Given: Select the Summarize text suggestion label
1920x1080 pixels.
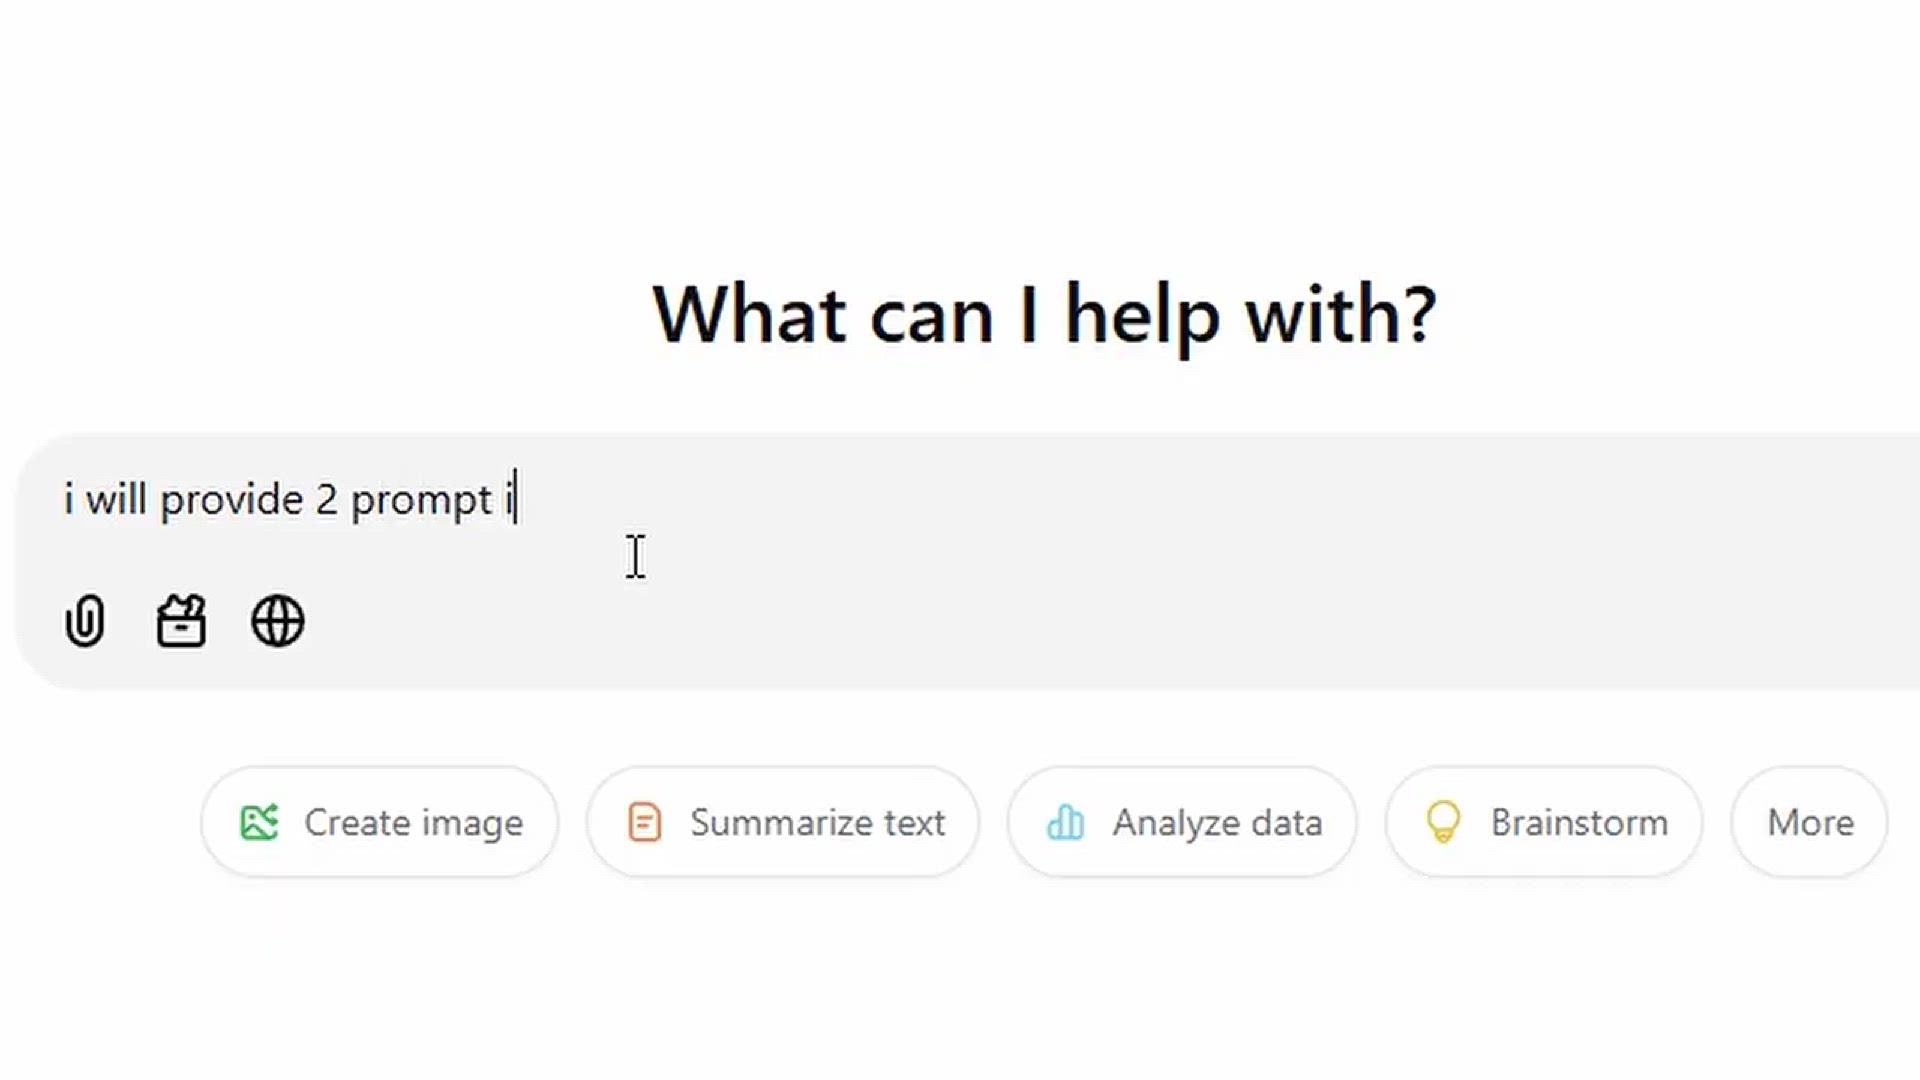Looking at the screenshot, I should tap(817, 822).
